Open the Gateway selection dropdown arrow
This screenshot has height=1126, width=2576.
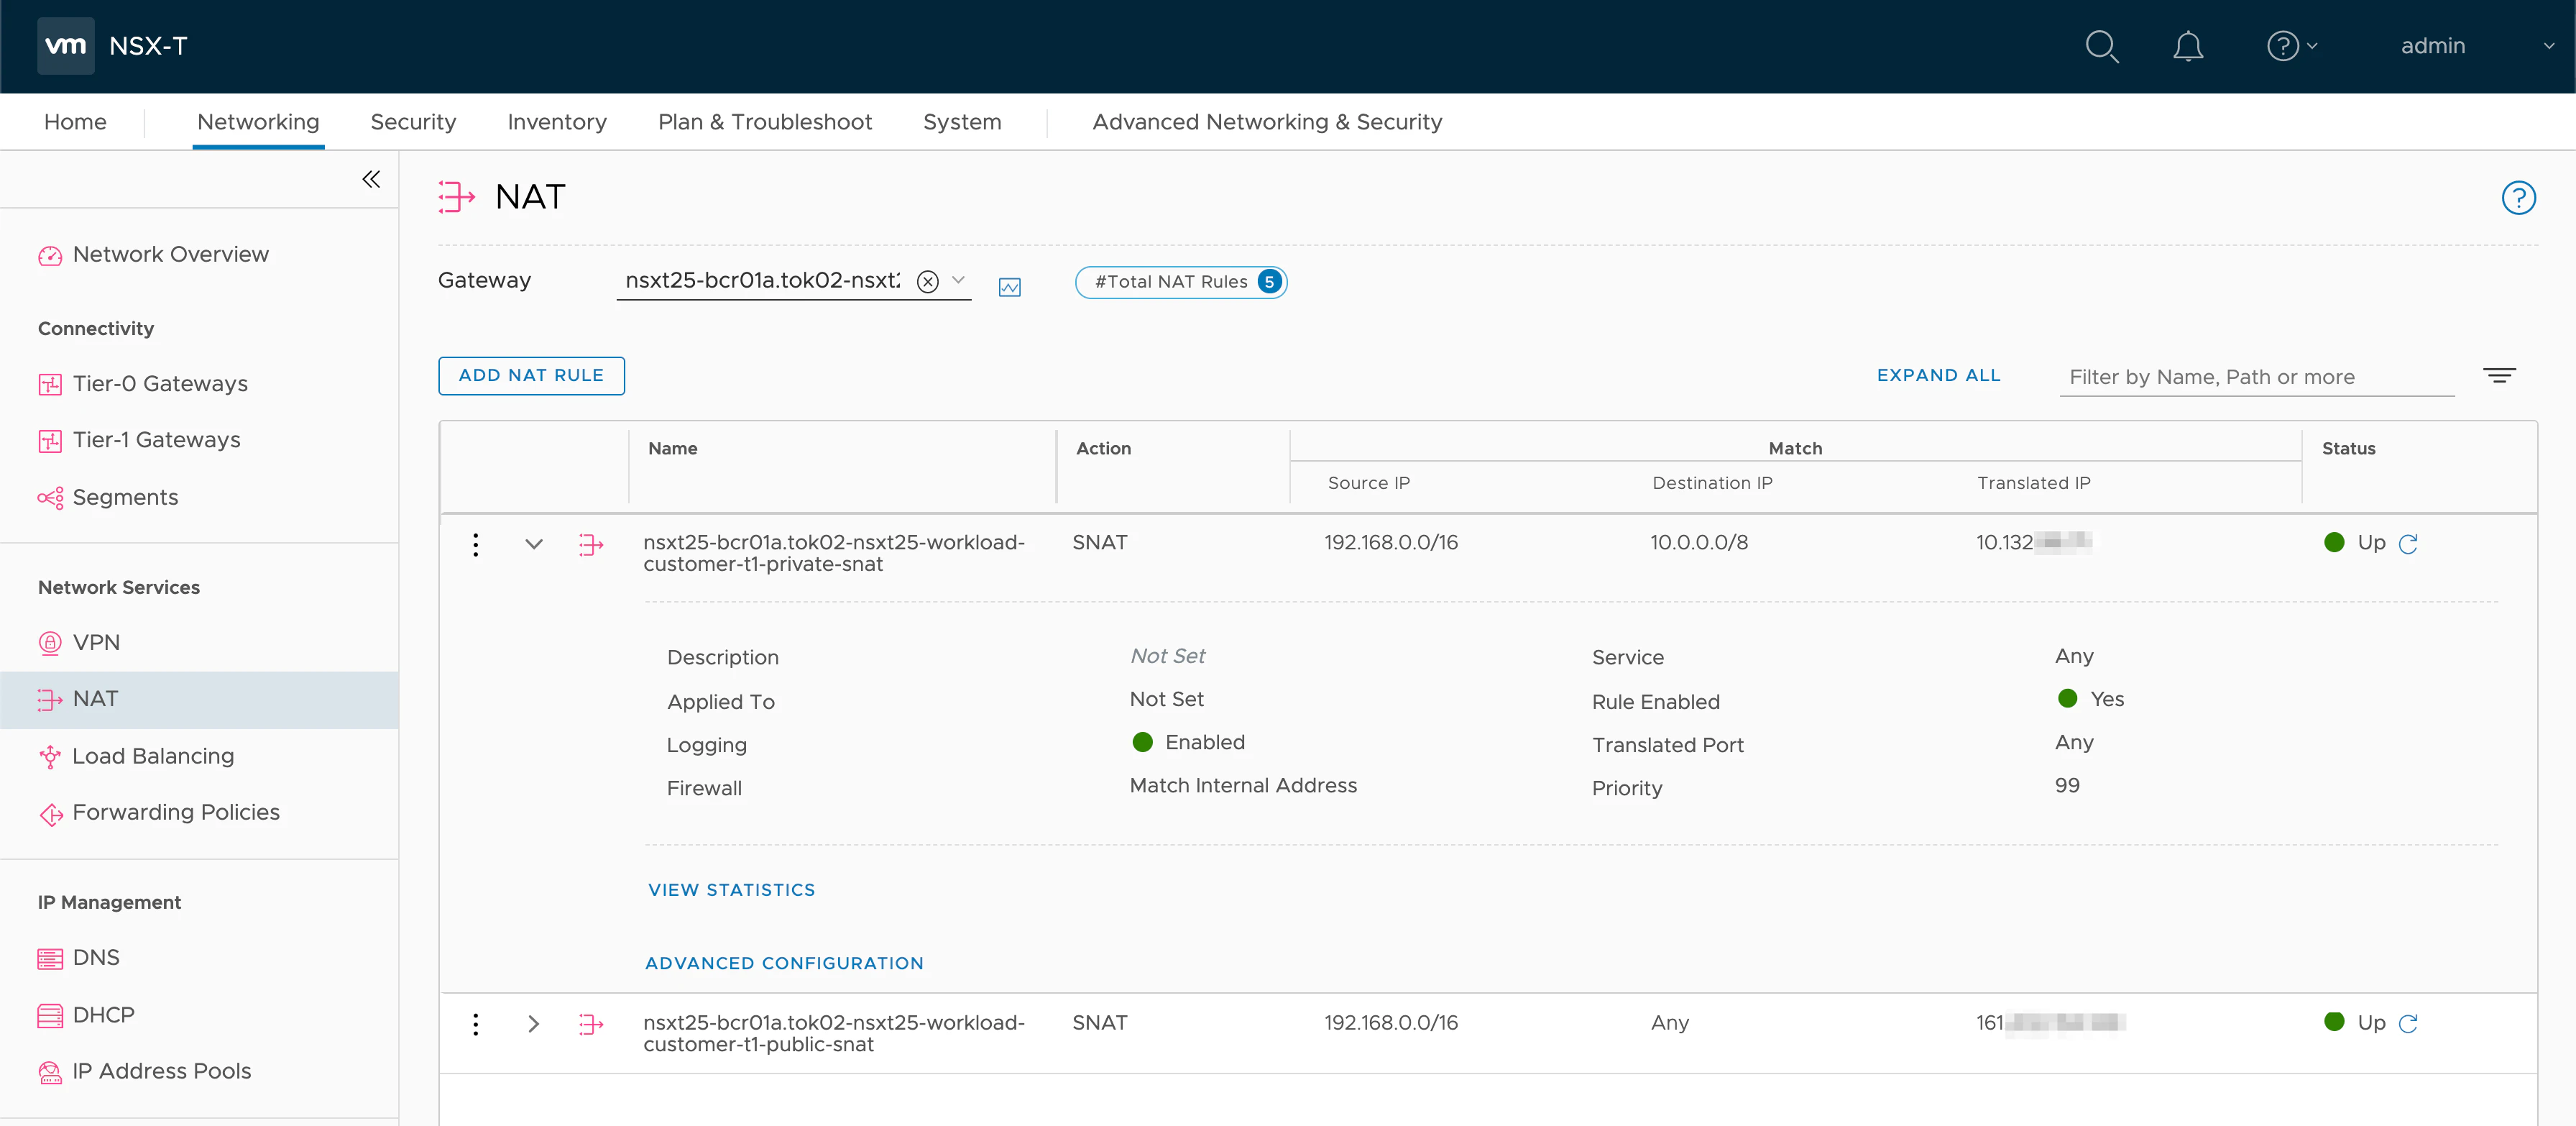click(958, 280)
